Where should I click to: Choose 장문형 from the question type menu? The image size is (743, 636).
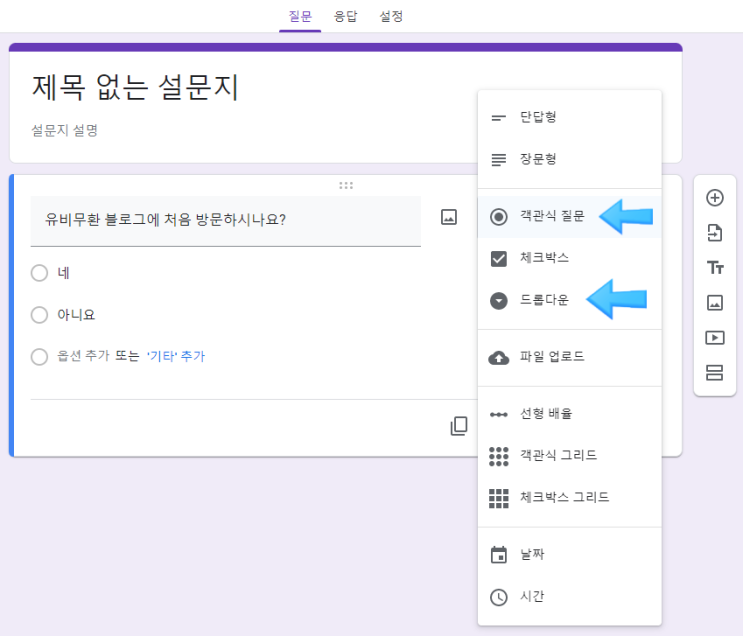[570, 159]
